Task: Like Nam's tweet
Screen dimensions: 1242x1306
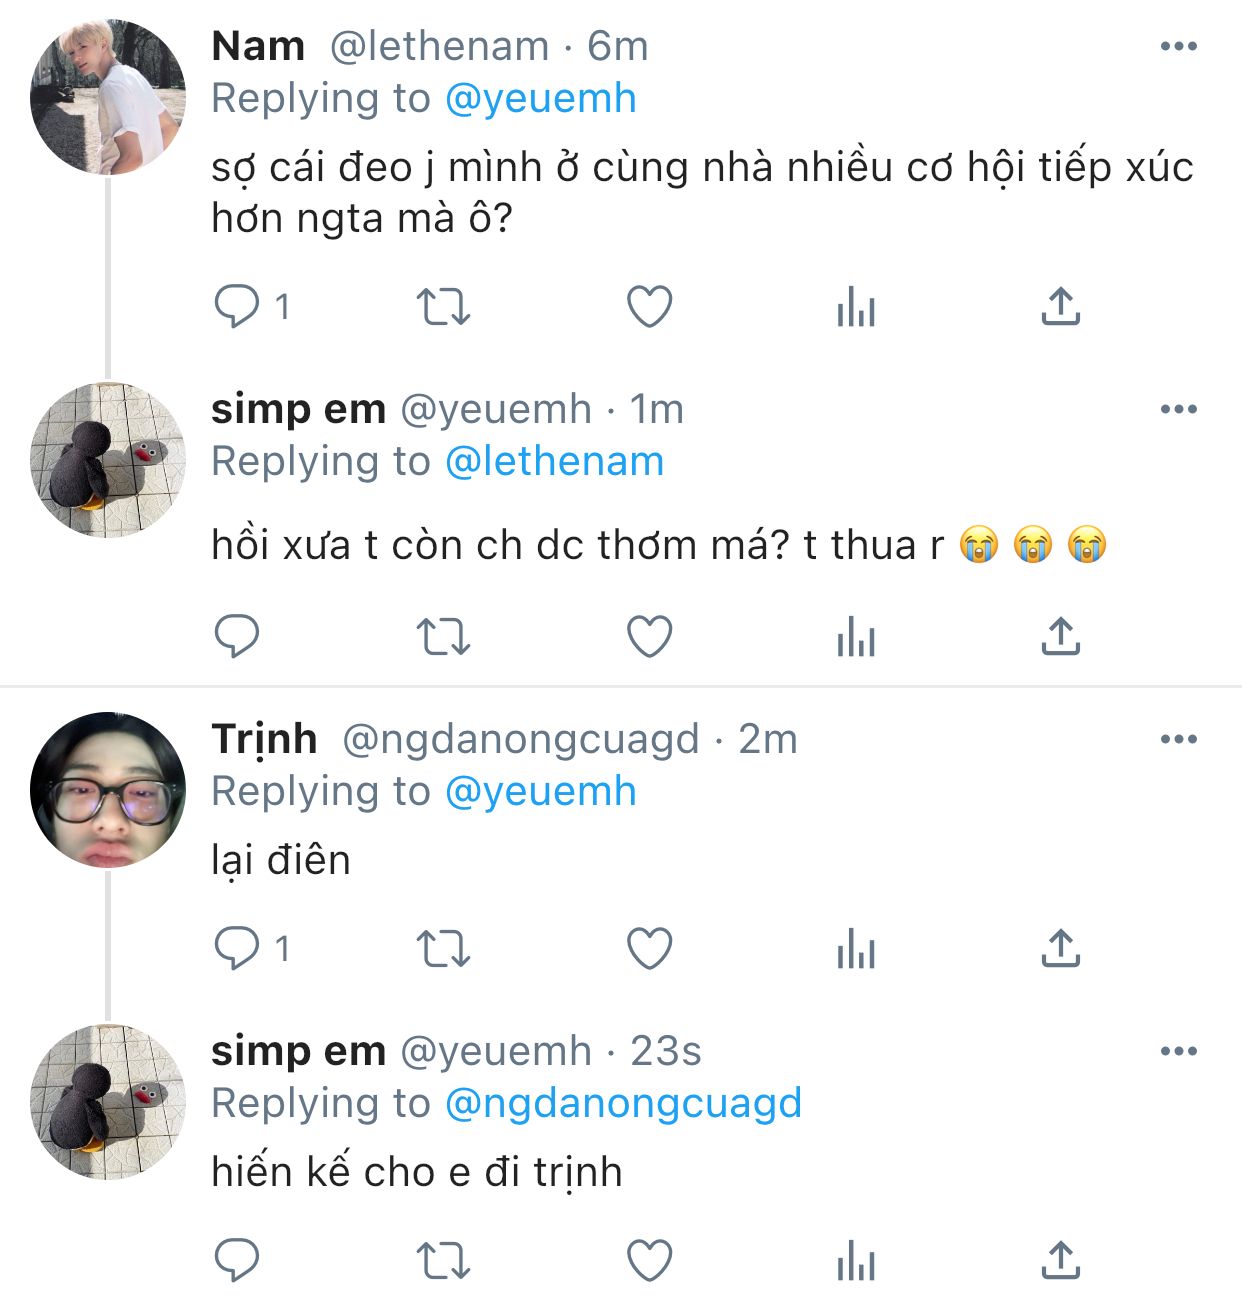Action: click(x=649, y=306)
